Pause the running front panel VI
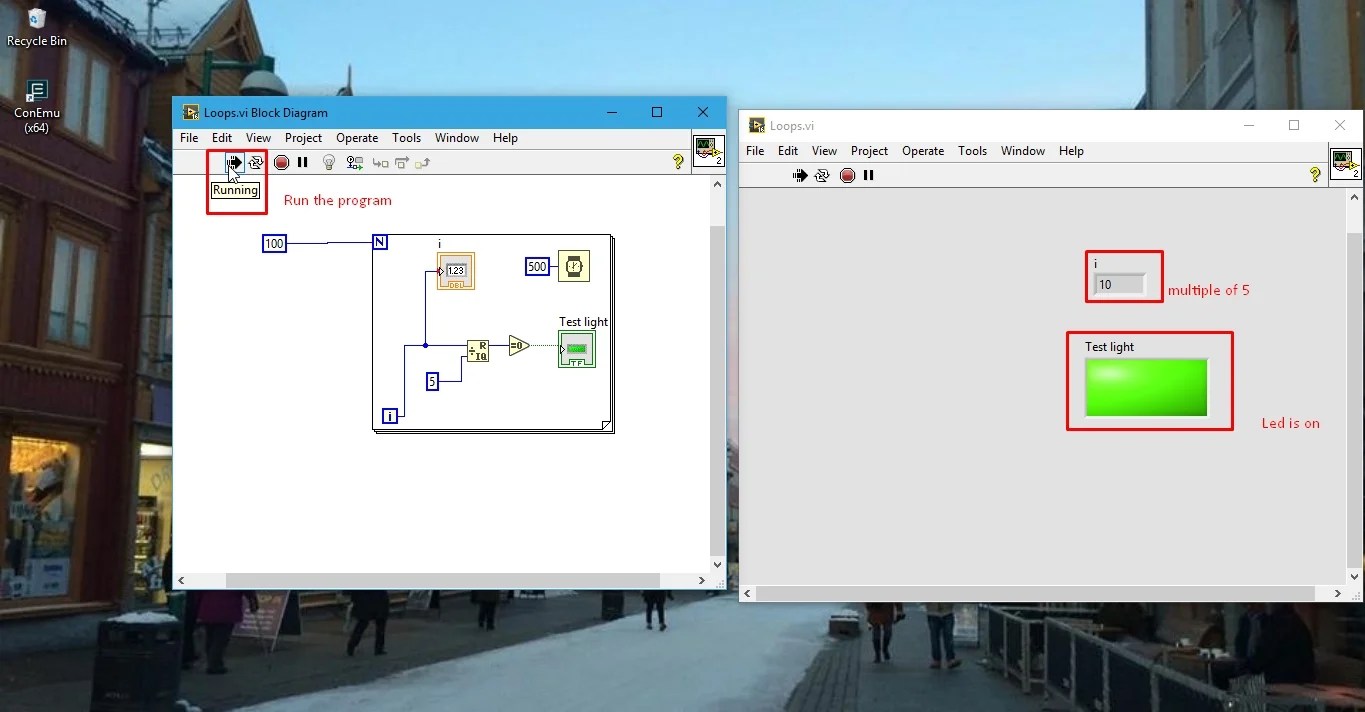Image resolution: width=1365 pixels, height=712 pixels. (869, 175)
